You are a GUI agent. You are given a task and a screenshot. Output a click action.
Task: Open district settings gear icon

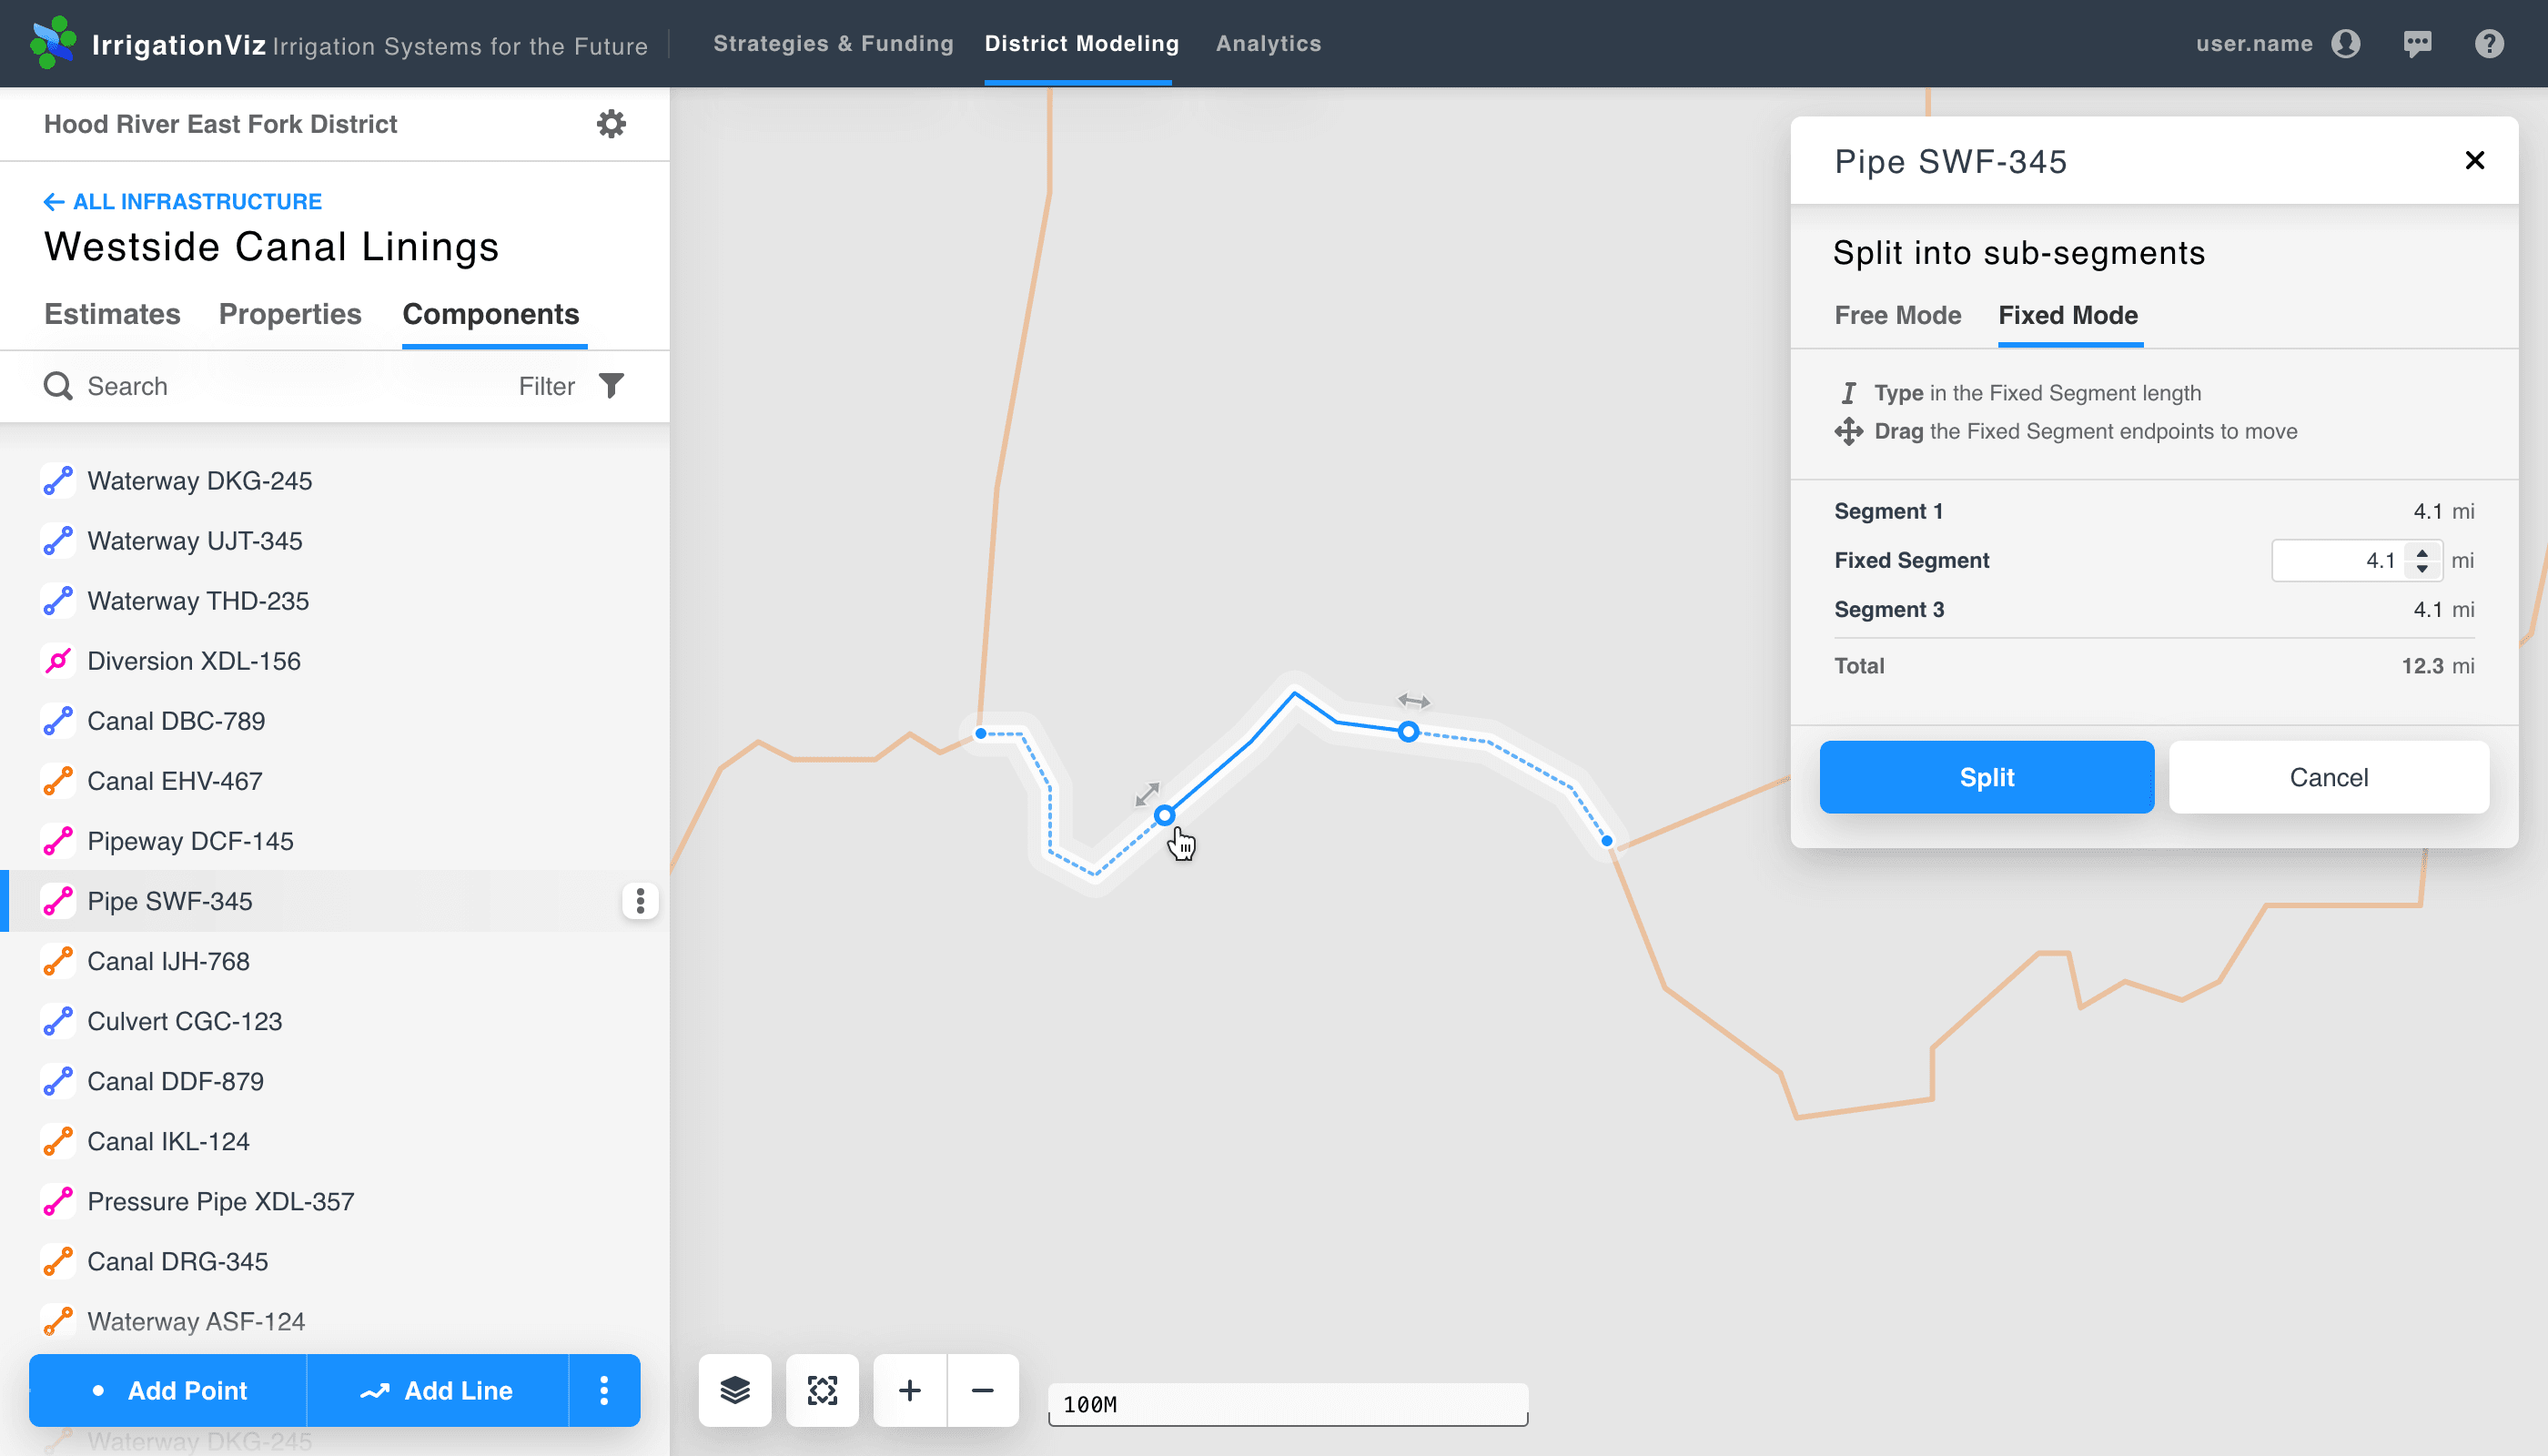coord(611,124)
